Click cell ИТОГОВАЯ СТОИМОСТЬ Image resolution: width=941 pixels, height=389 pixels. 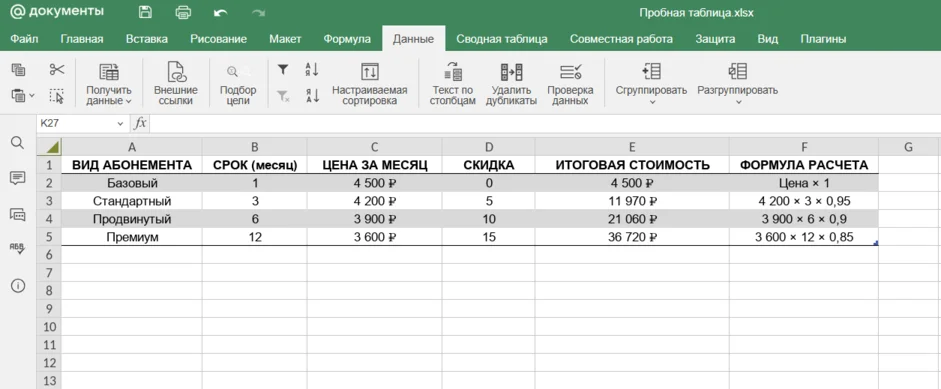pyautogui.click(x=632, y=165)
